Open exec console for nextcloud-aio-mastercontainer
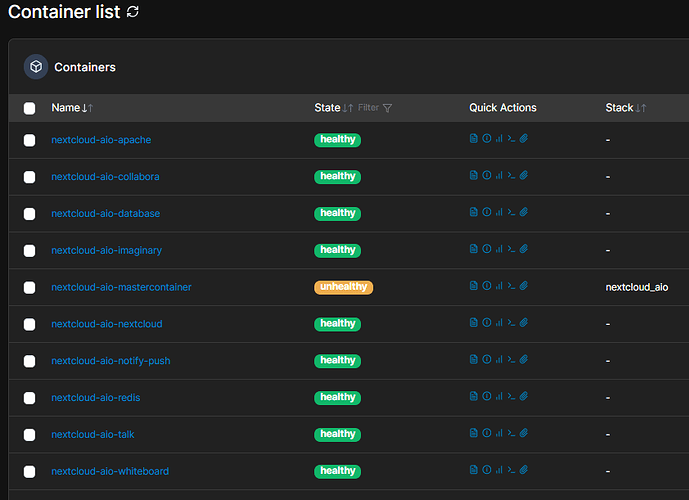 click(510, 287)
